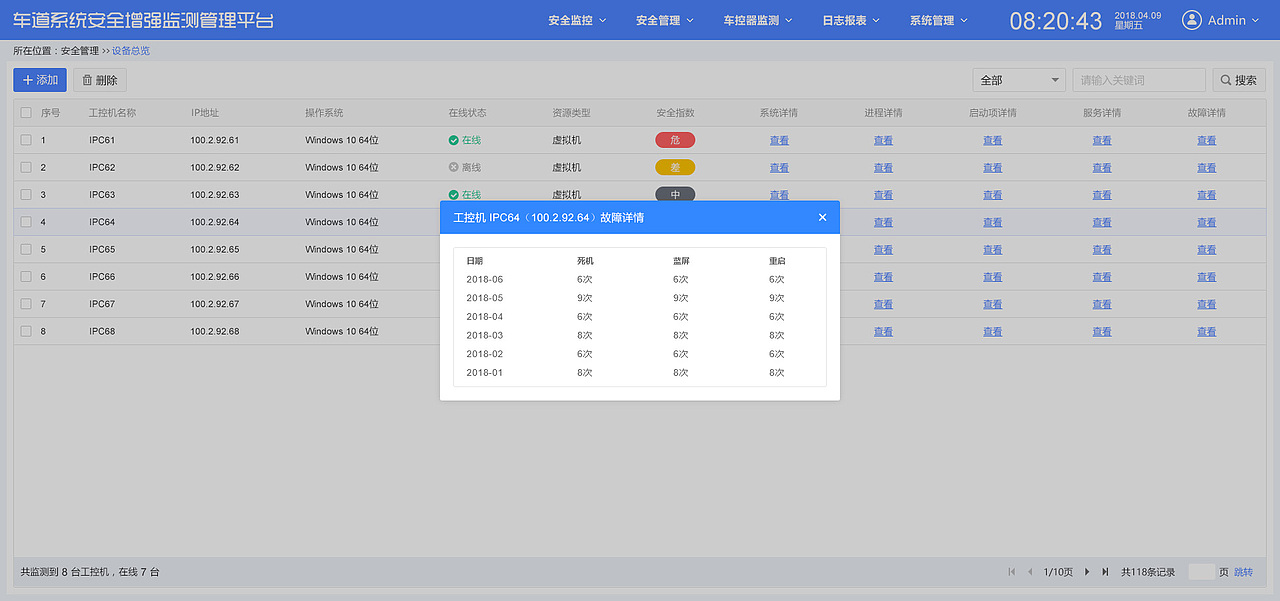Click the Admin user avatar icon

pyautogui.click(x=1191, y=20)
